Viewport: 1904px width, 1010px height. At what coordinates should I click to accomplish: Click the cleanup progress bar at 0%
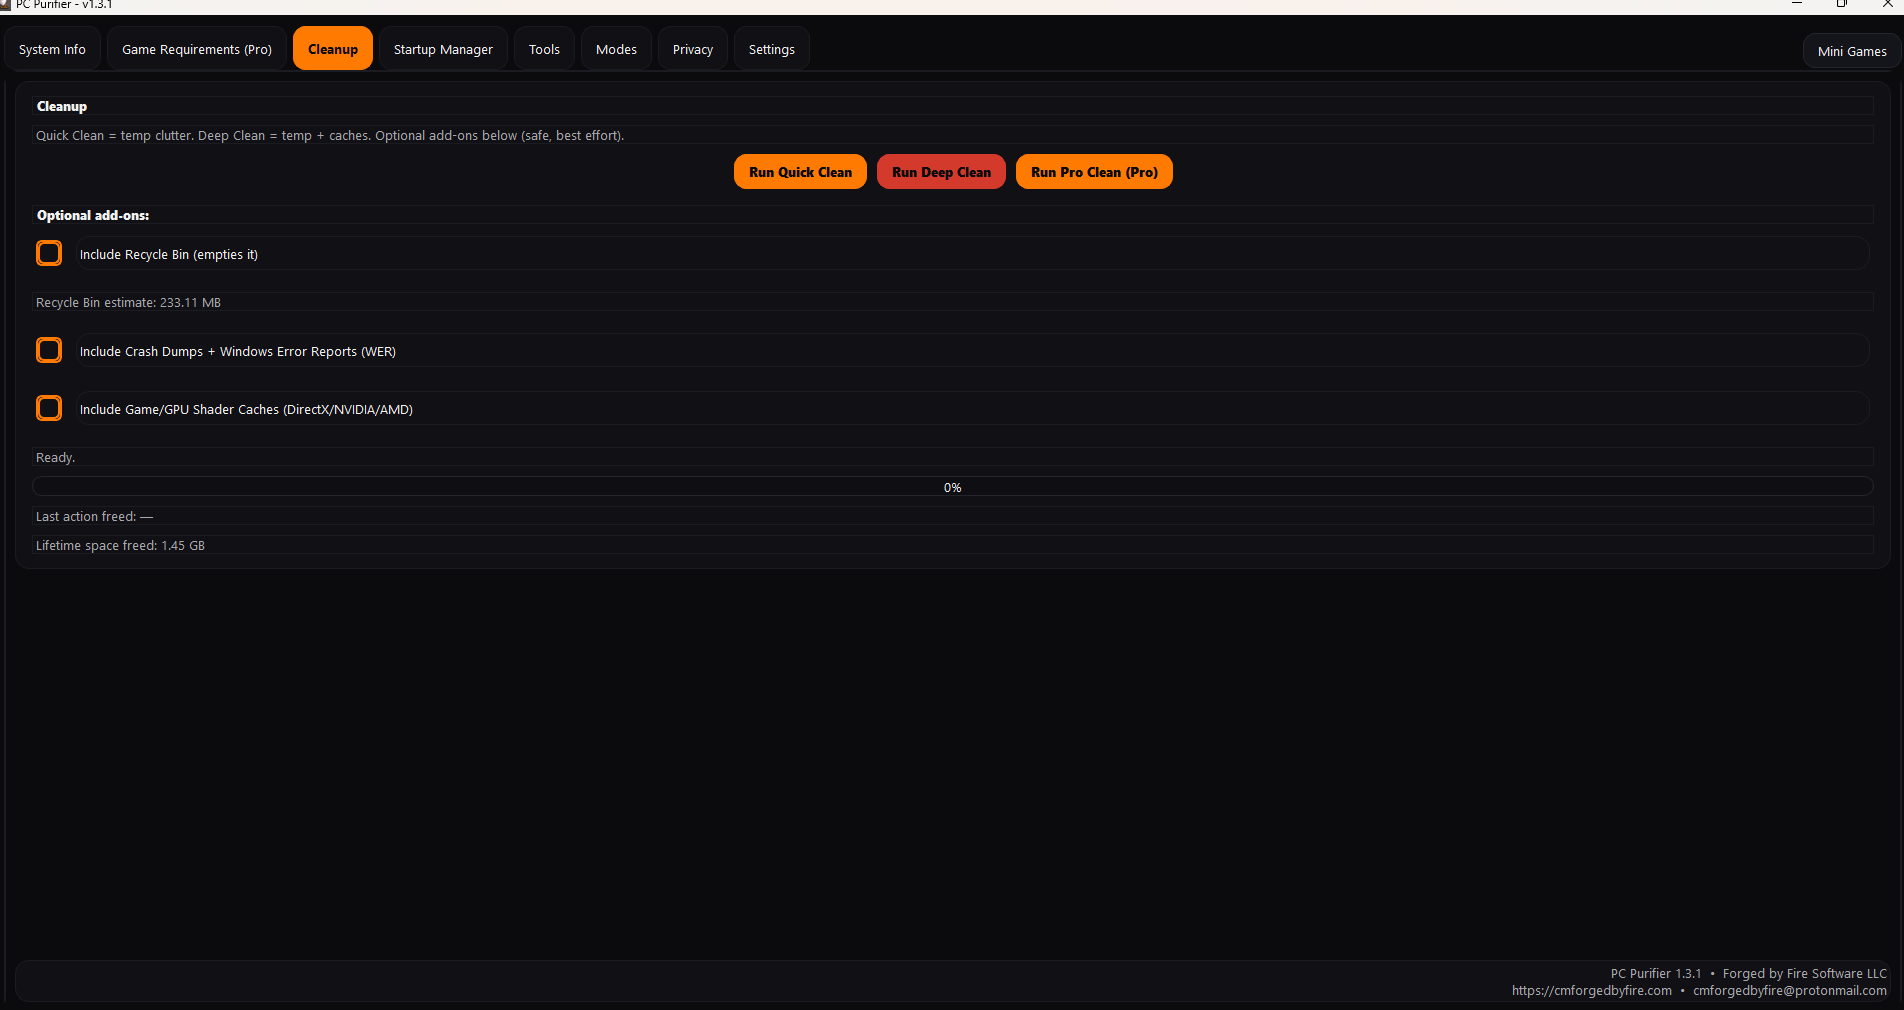(952, 487)
